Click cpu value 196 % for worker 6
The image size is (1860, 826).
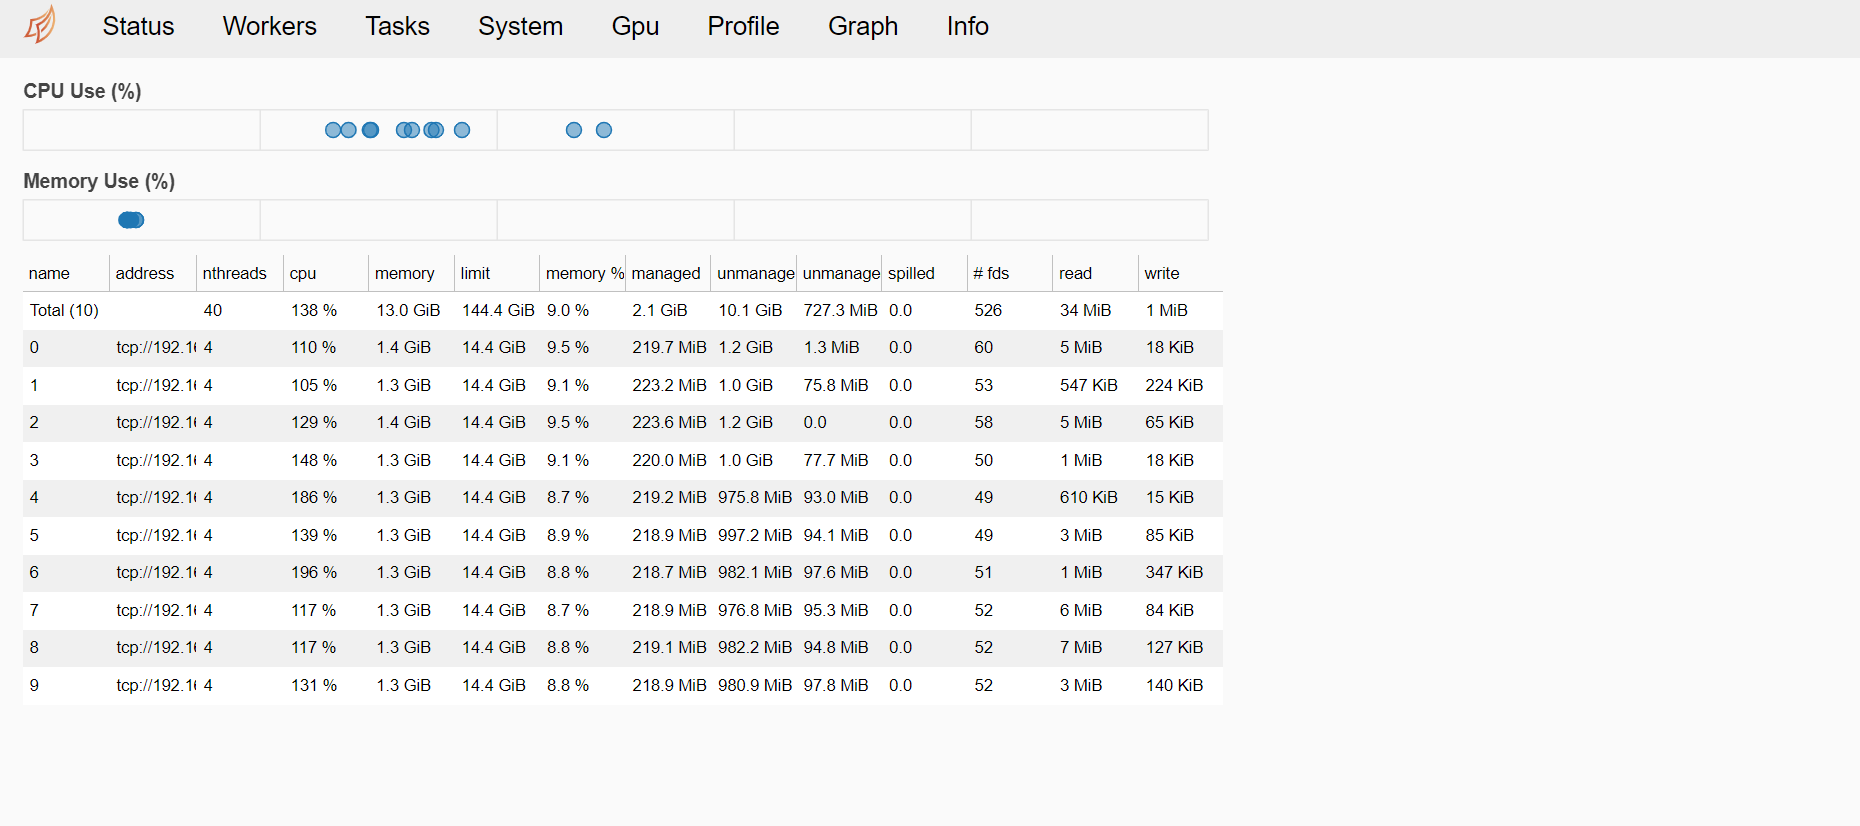pos(314,572)
